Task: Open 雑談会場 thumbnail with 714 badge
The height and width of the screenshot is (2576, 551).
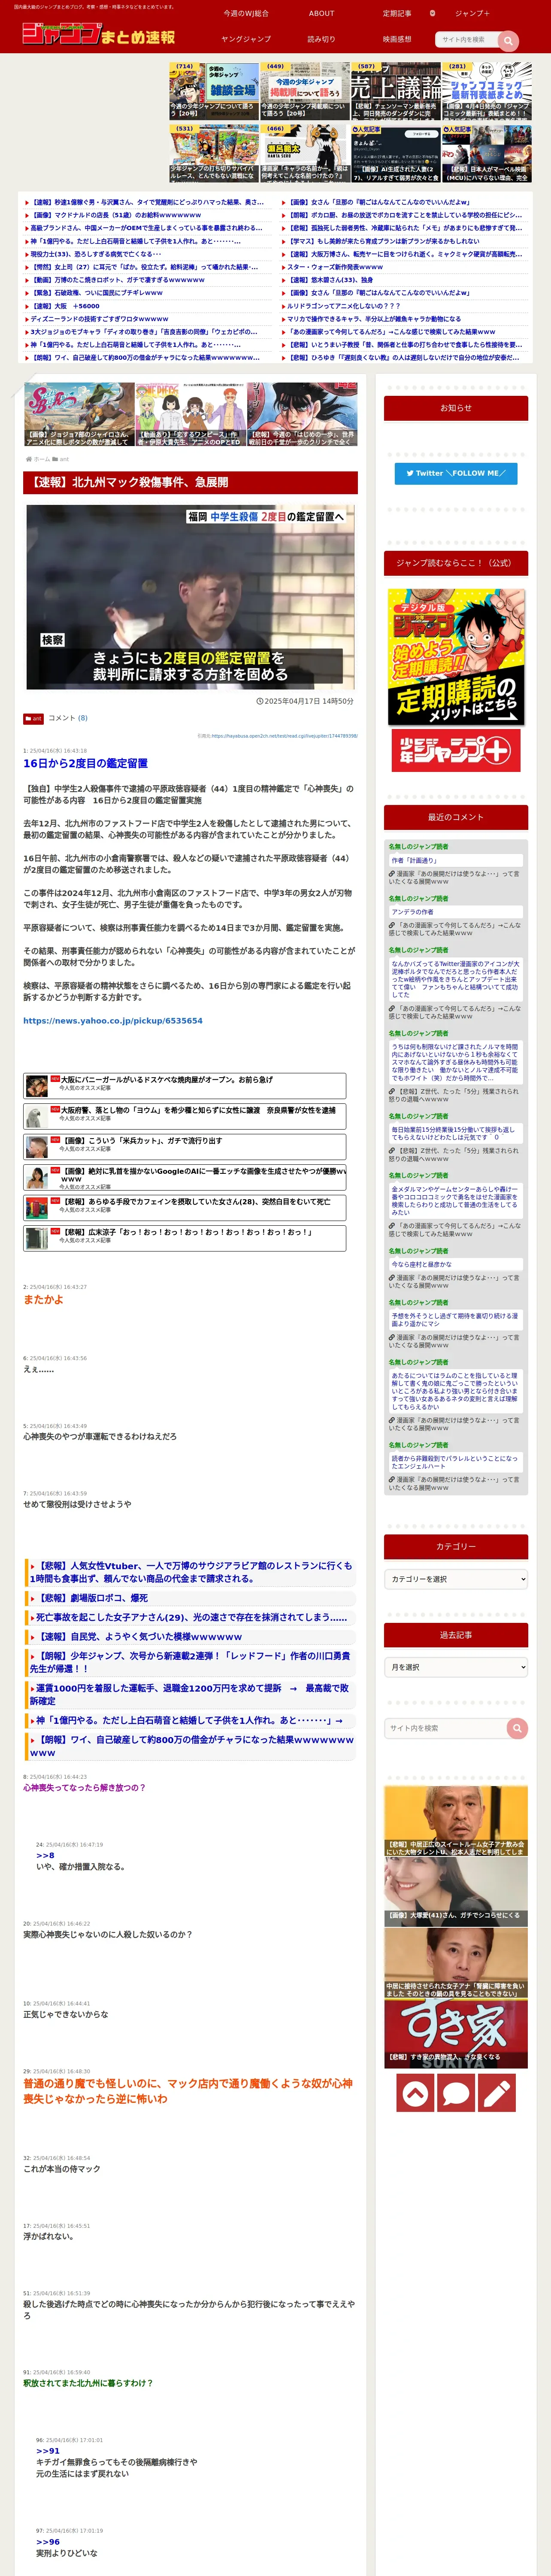Action: 214,91
